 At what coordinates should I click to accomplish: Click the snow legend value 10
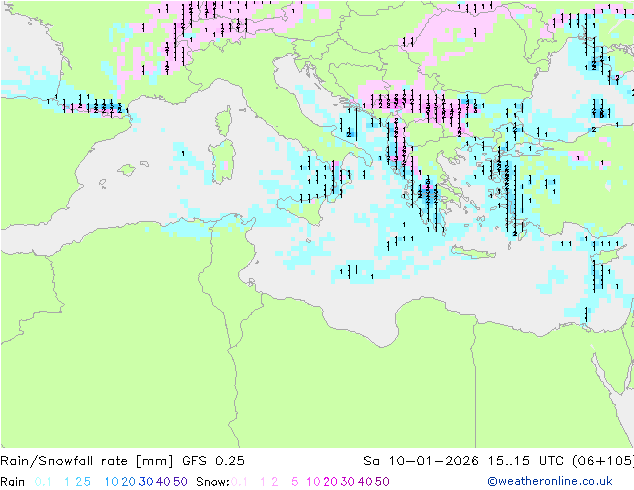(313, 482)
